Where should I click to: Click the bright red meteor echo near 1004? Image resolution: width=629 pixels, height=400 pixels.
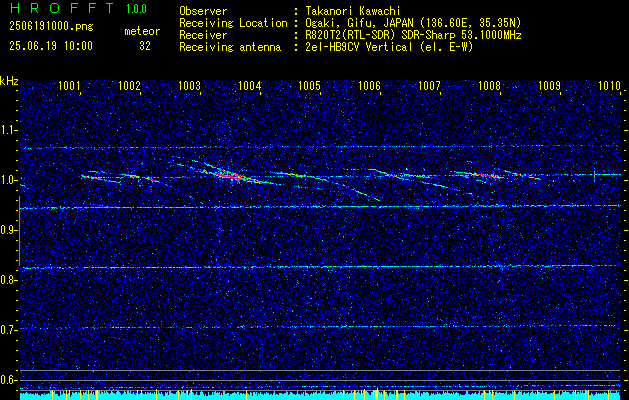tap(233, 175)
